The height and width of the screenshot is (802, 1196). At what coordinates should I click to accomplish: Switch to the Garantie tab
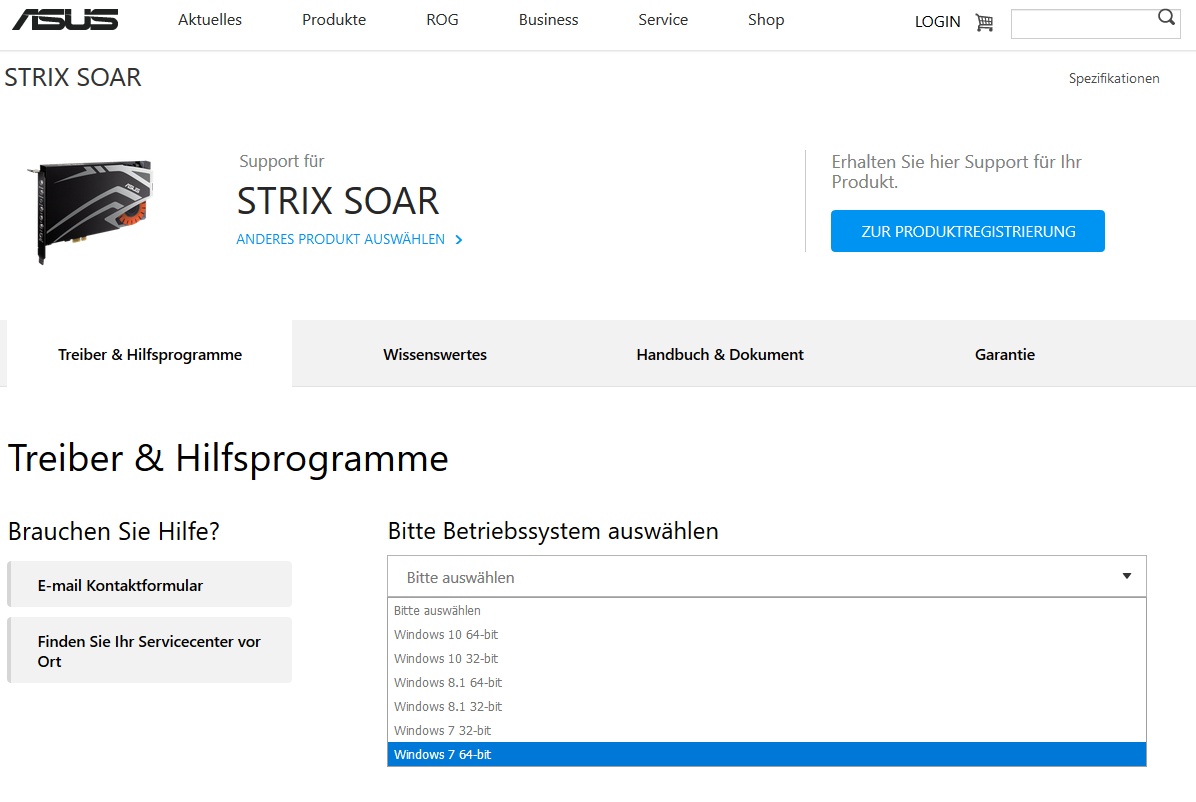1005,355
